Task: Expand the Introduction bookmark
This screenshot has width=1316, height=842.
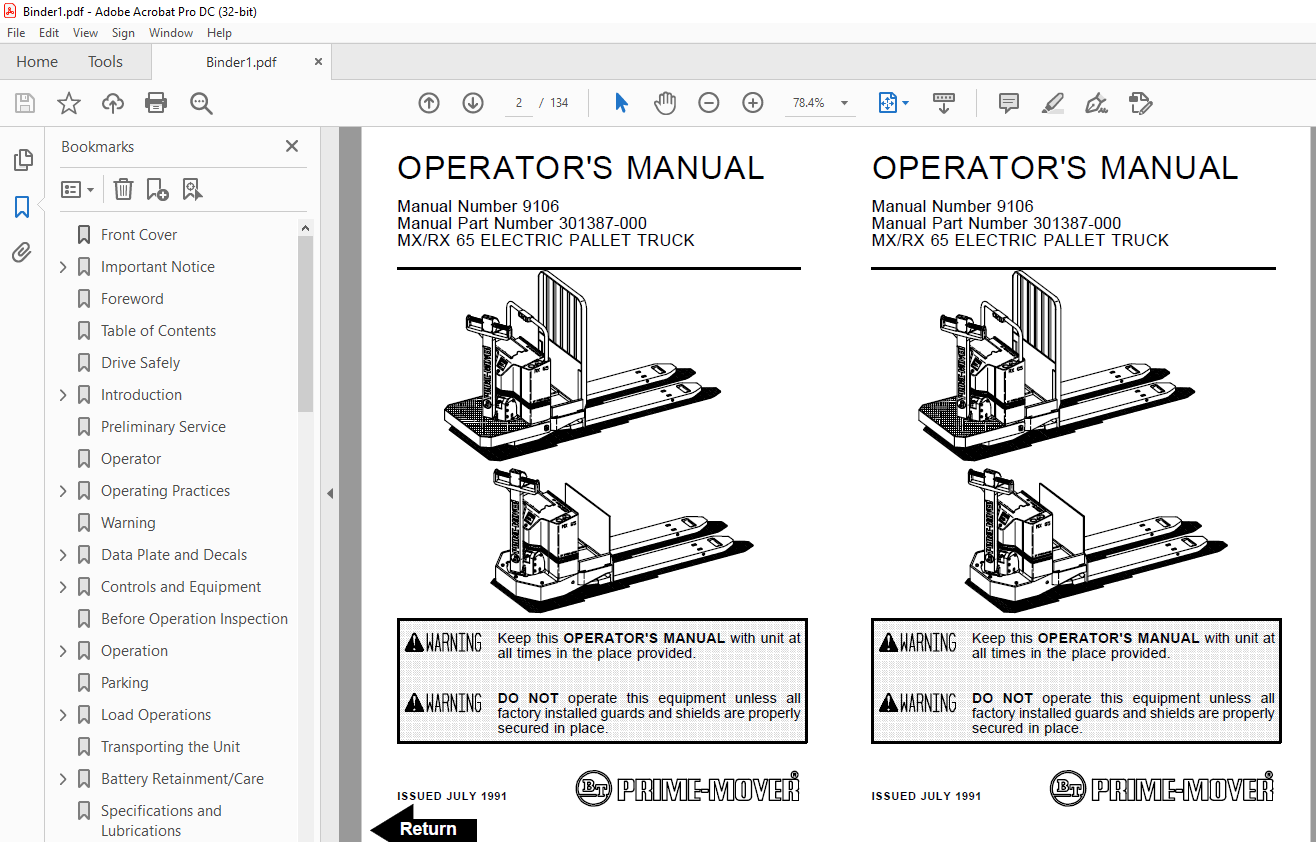Action: pos(63,395)
